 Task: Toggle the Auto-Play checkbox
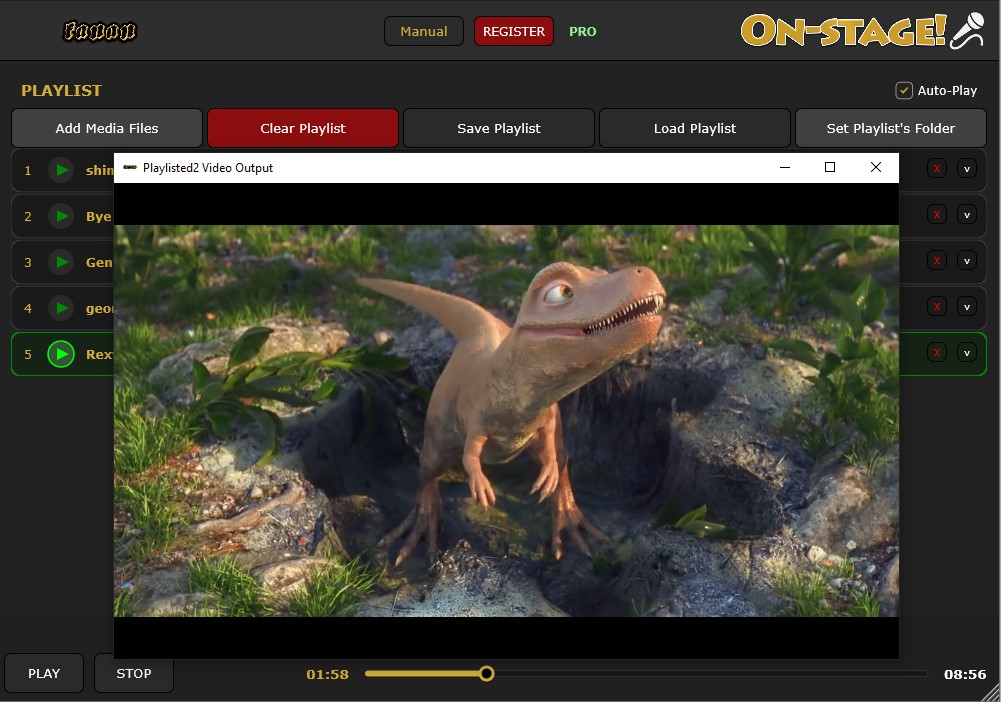[x=904, y=90]
